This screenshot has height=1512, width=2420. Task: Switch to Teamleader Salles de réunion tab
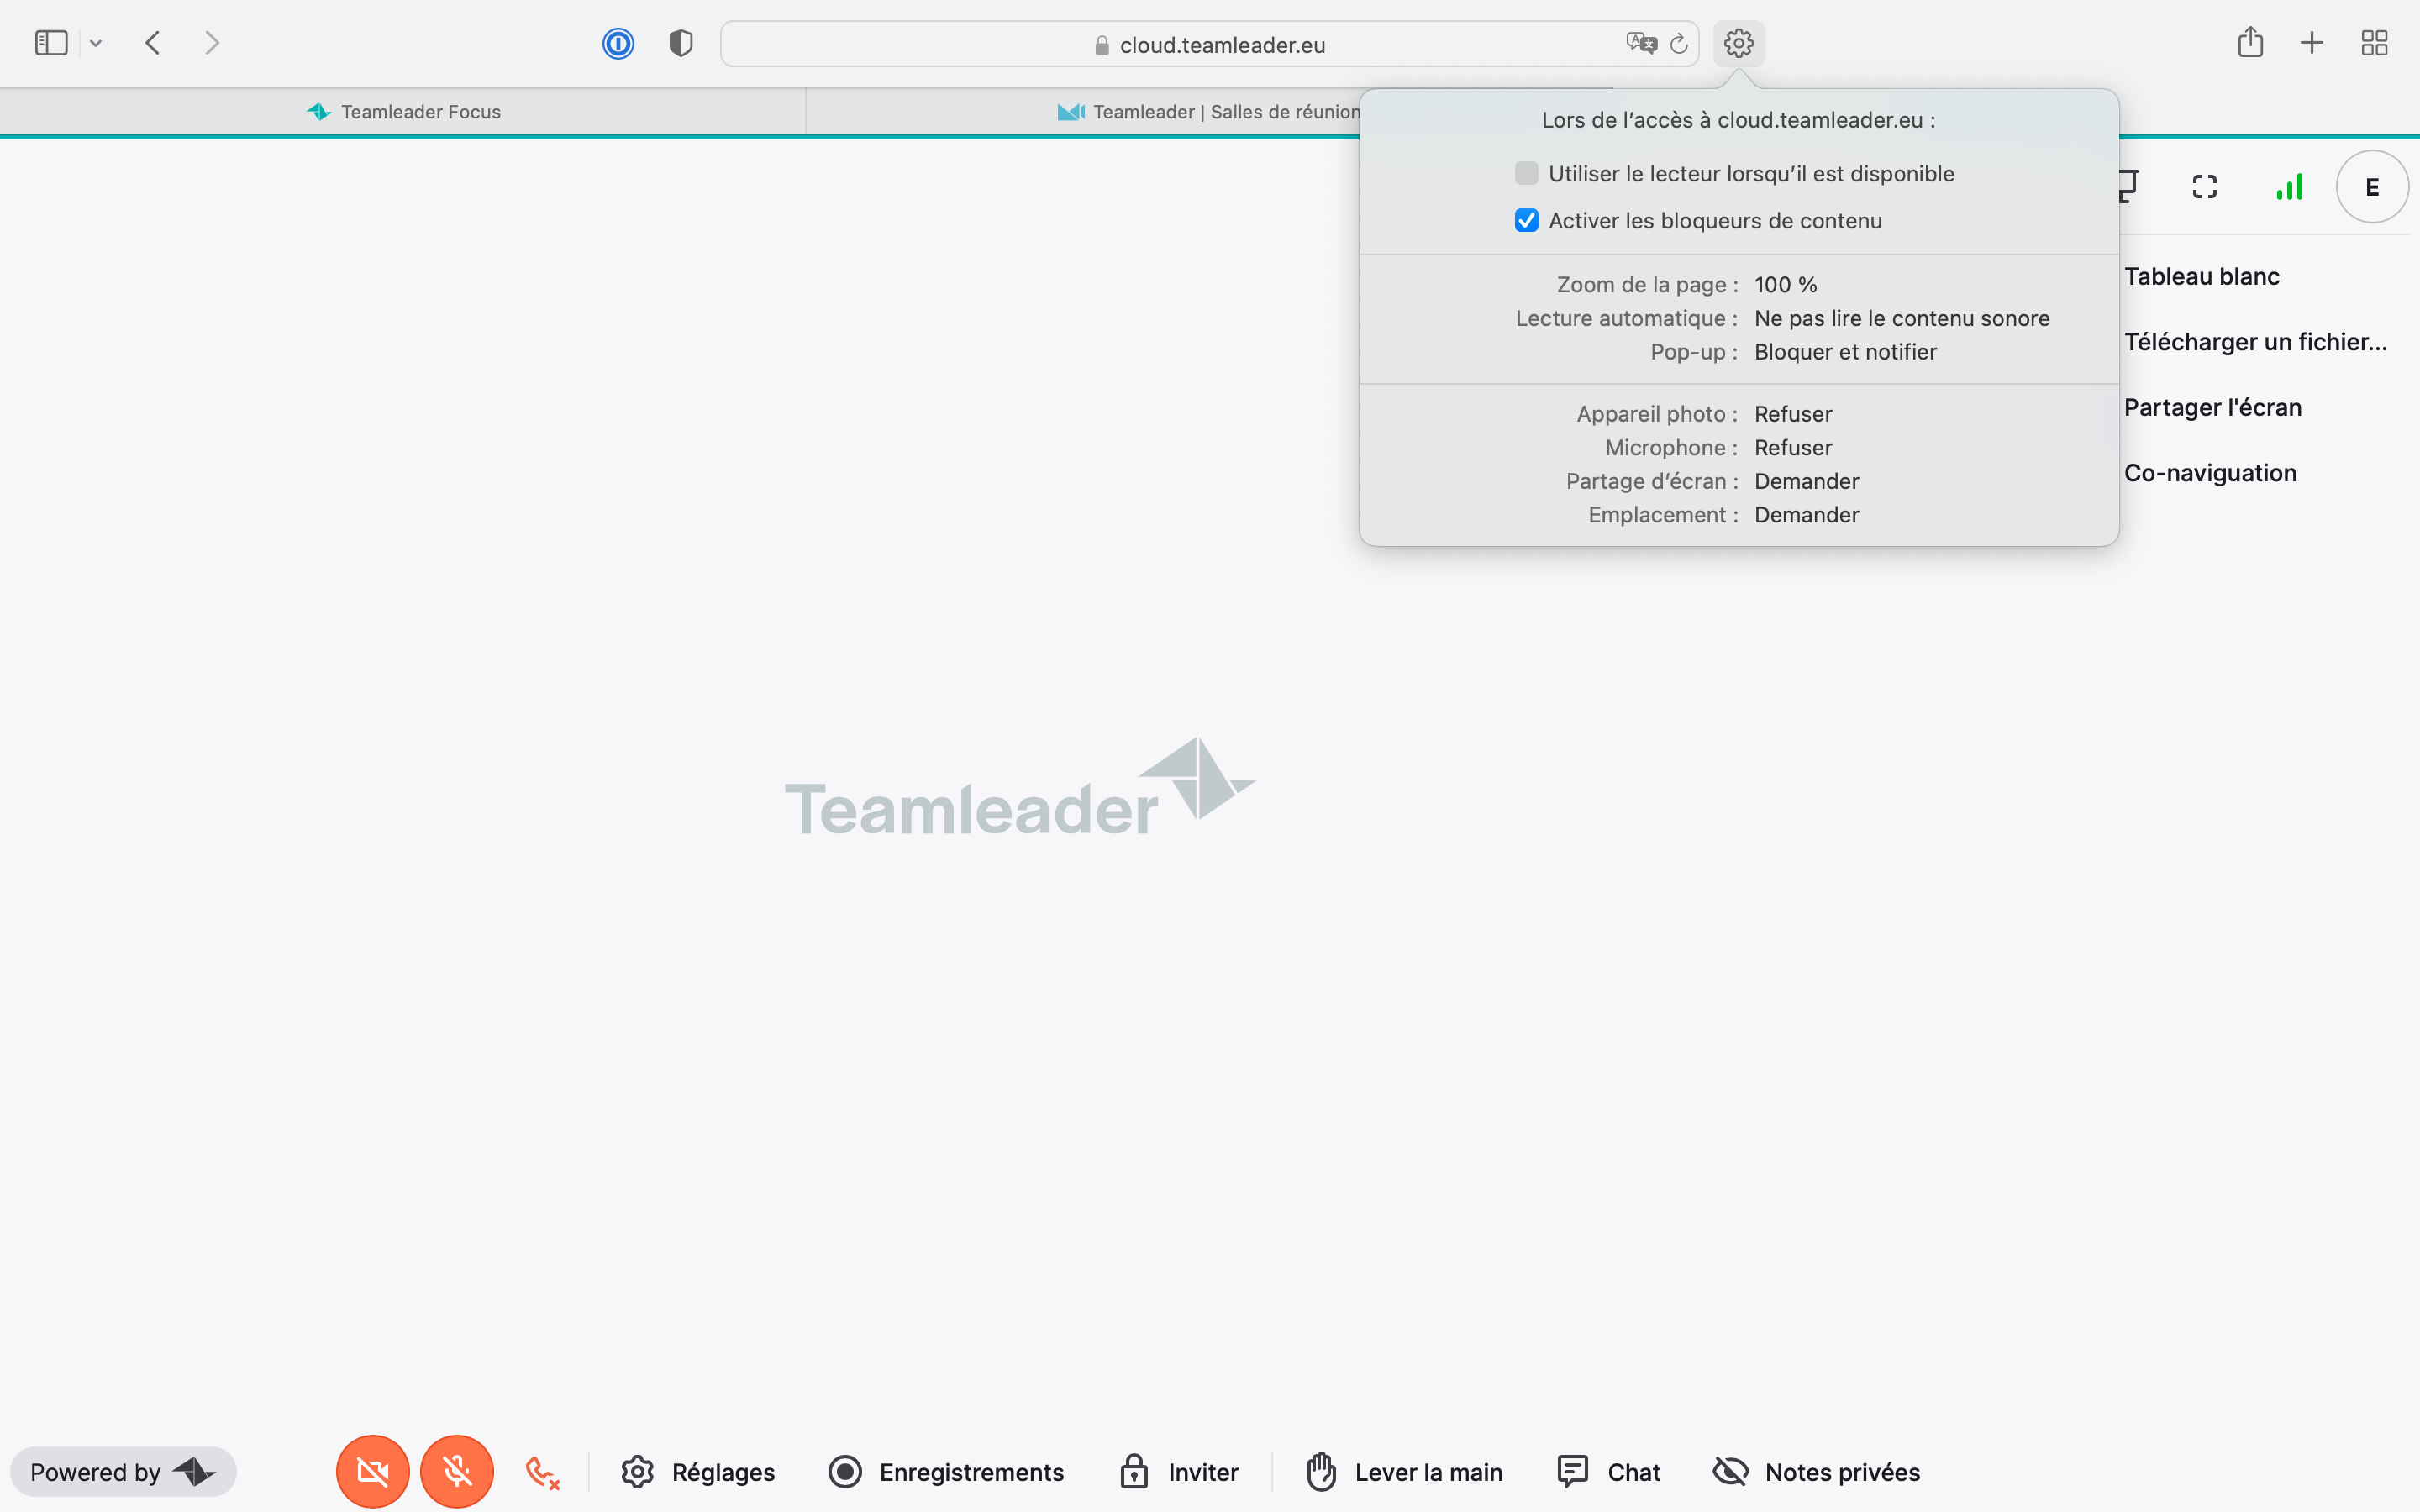click(x=1210, y=112)
